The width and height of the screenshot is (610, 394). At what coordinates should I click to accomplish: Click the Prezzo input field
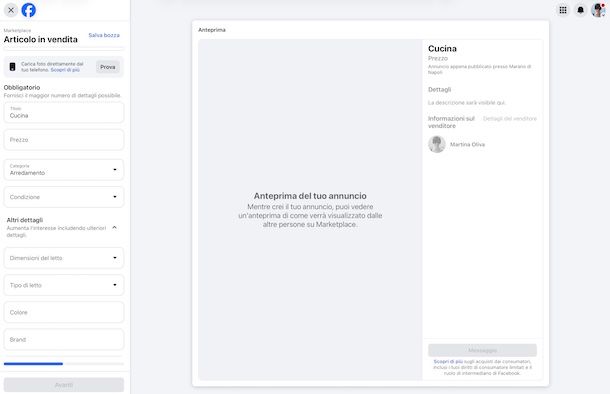pos(64,140)
